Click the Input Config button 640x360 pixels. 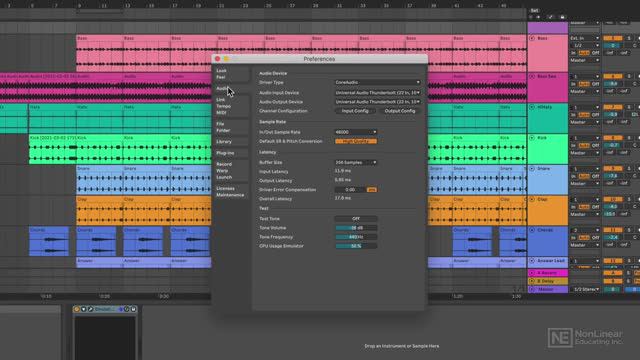click(x=355, y=111)
